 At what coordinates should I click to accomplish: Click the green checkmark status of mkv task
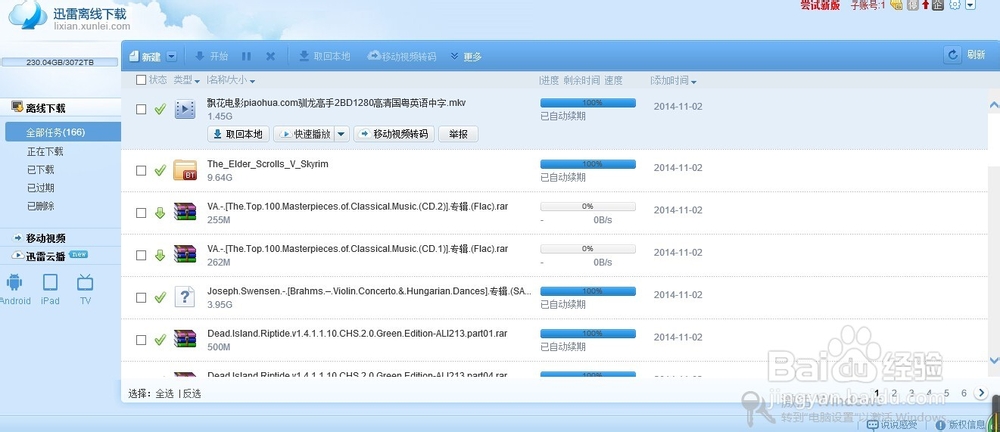pos(160,109)
